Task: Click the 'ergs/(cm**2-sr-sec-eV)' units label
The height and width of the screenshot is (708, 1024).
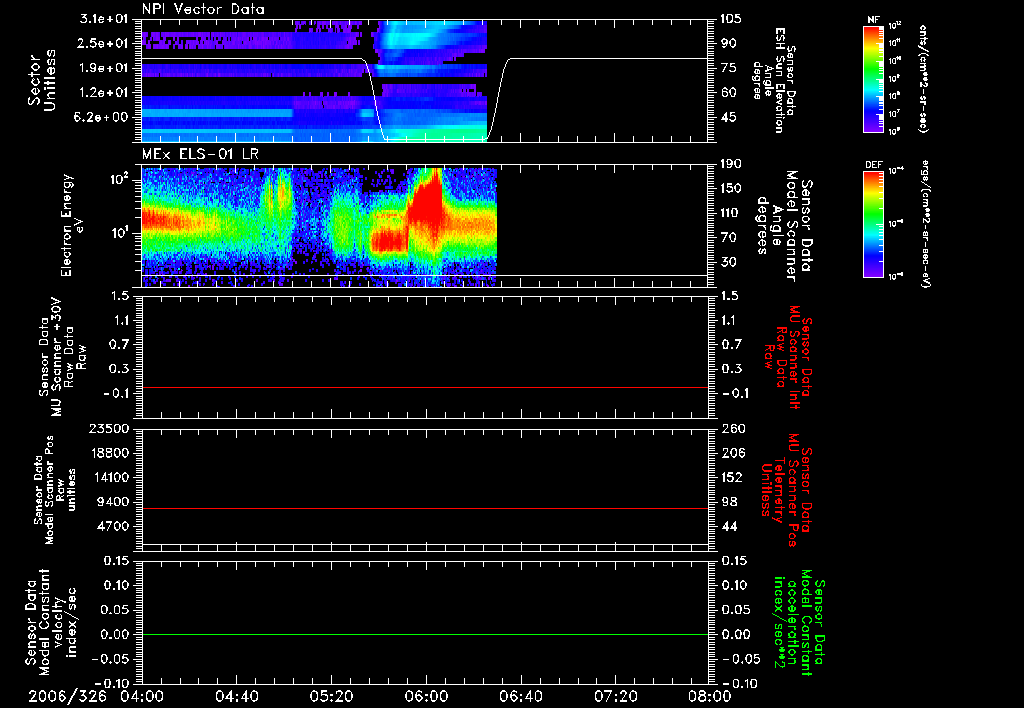Action: click(924, 224)
